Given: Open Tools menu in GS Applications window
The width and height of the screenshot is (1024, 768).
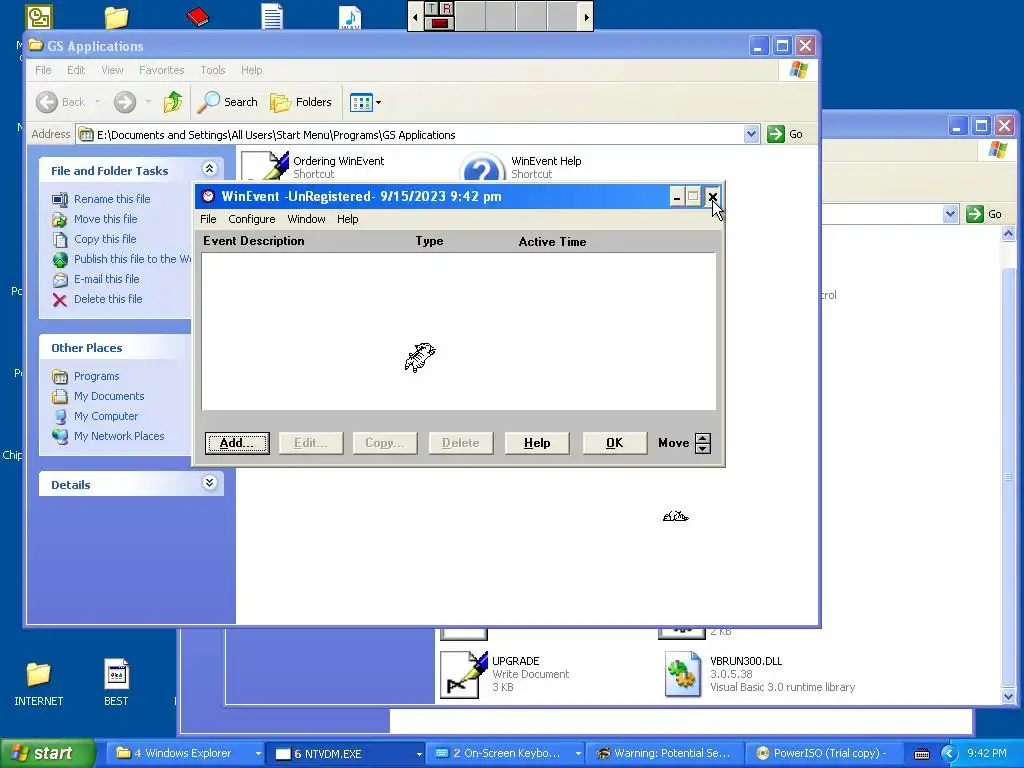Looking at the screenshot, I should point(213,70).
